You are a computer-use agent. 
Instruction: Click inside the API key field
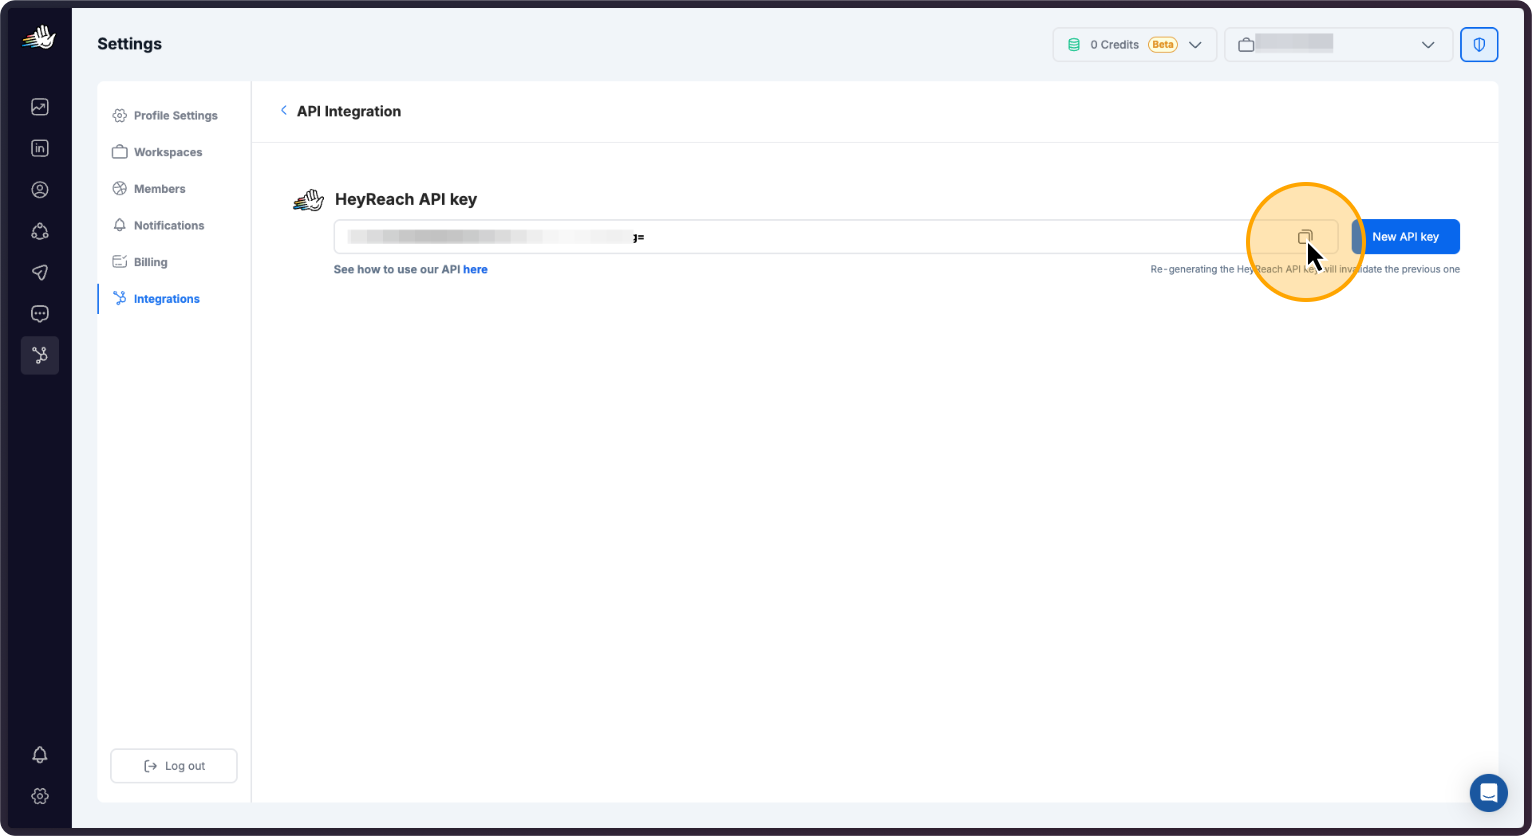[x=800, y=237]
